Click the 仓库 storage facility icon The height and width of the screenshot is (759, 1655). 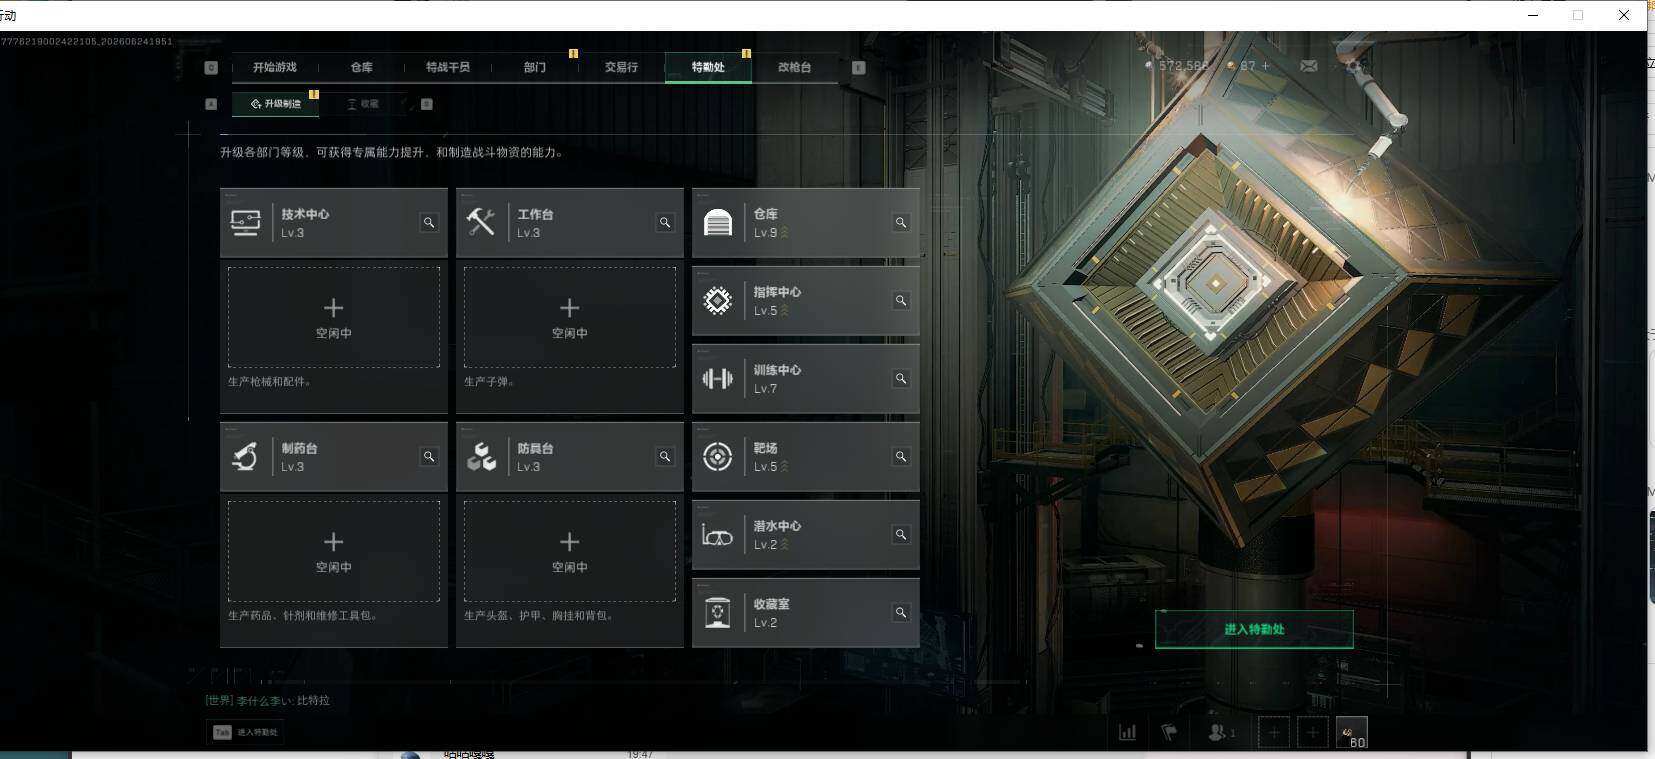click(x=718, y=222)
